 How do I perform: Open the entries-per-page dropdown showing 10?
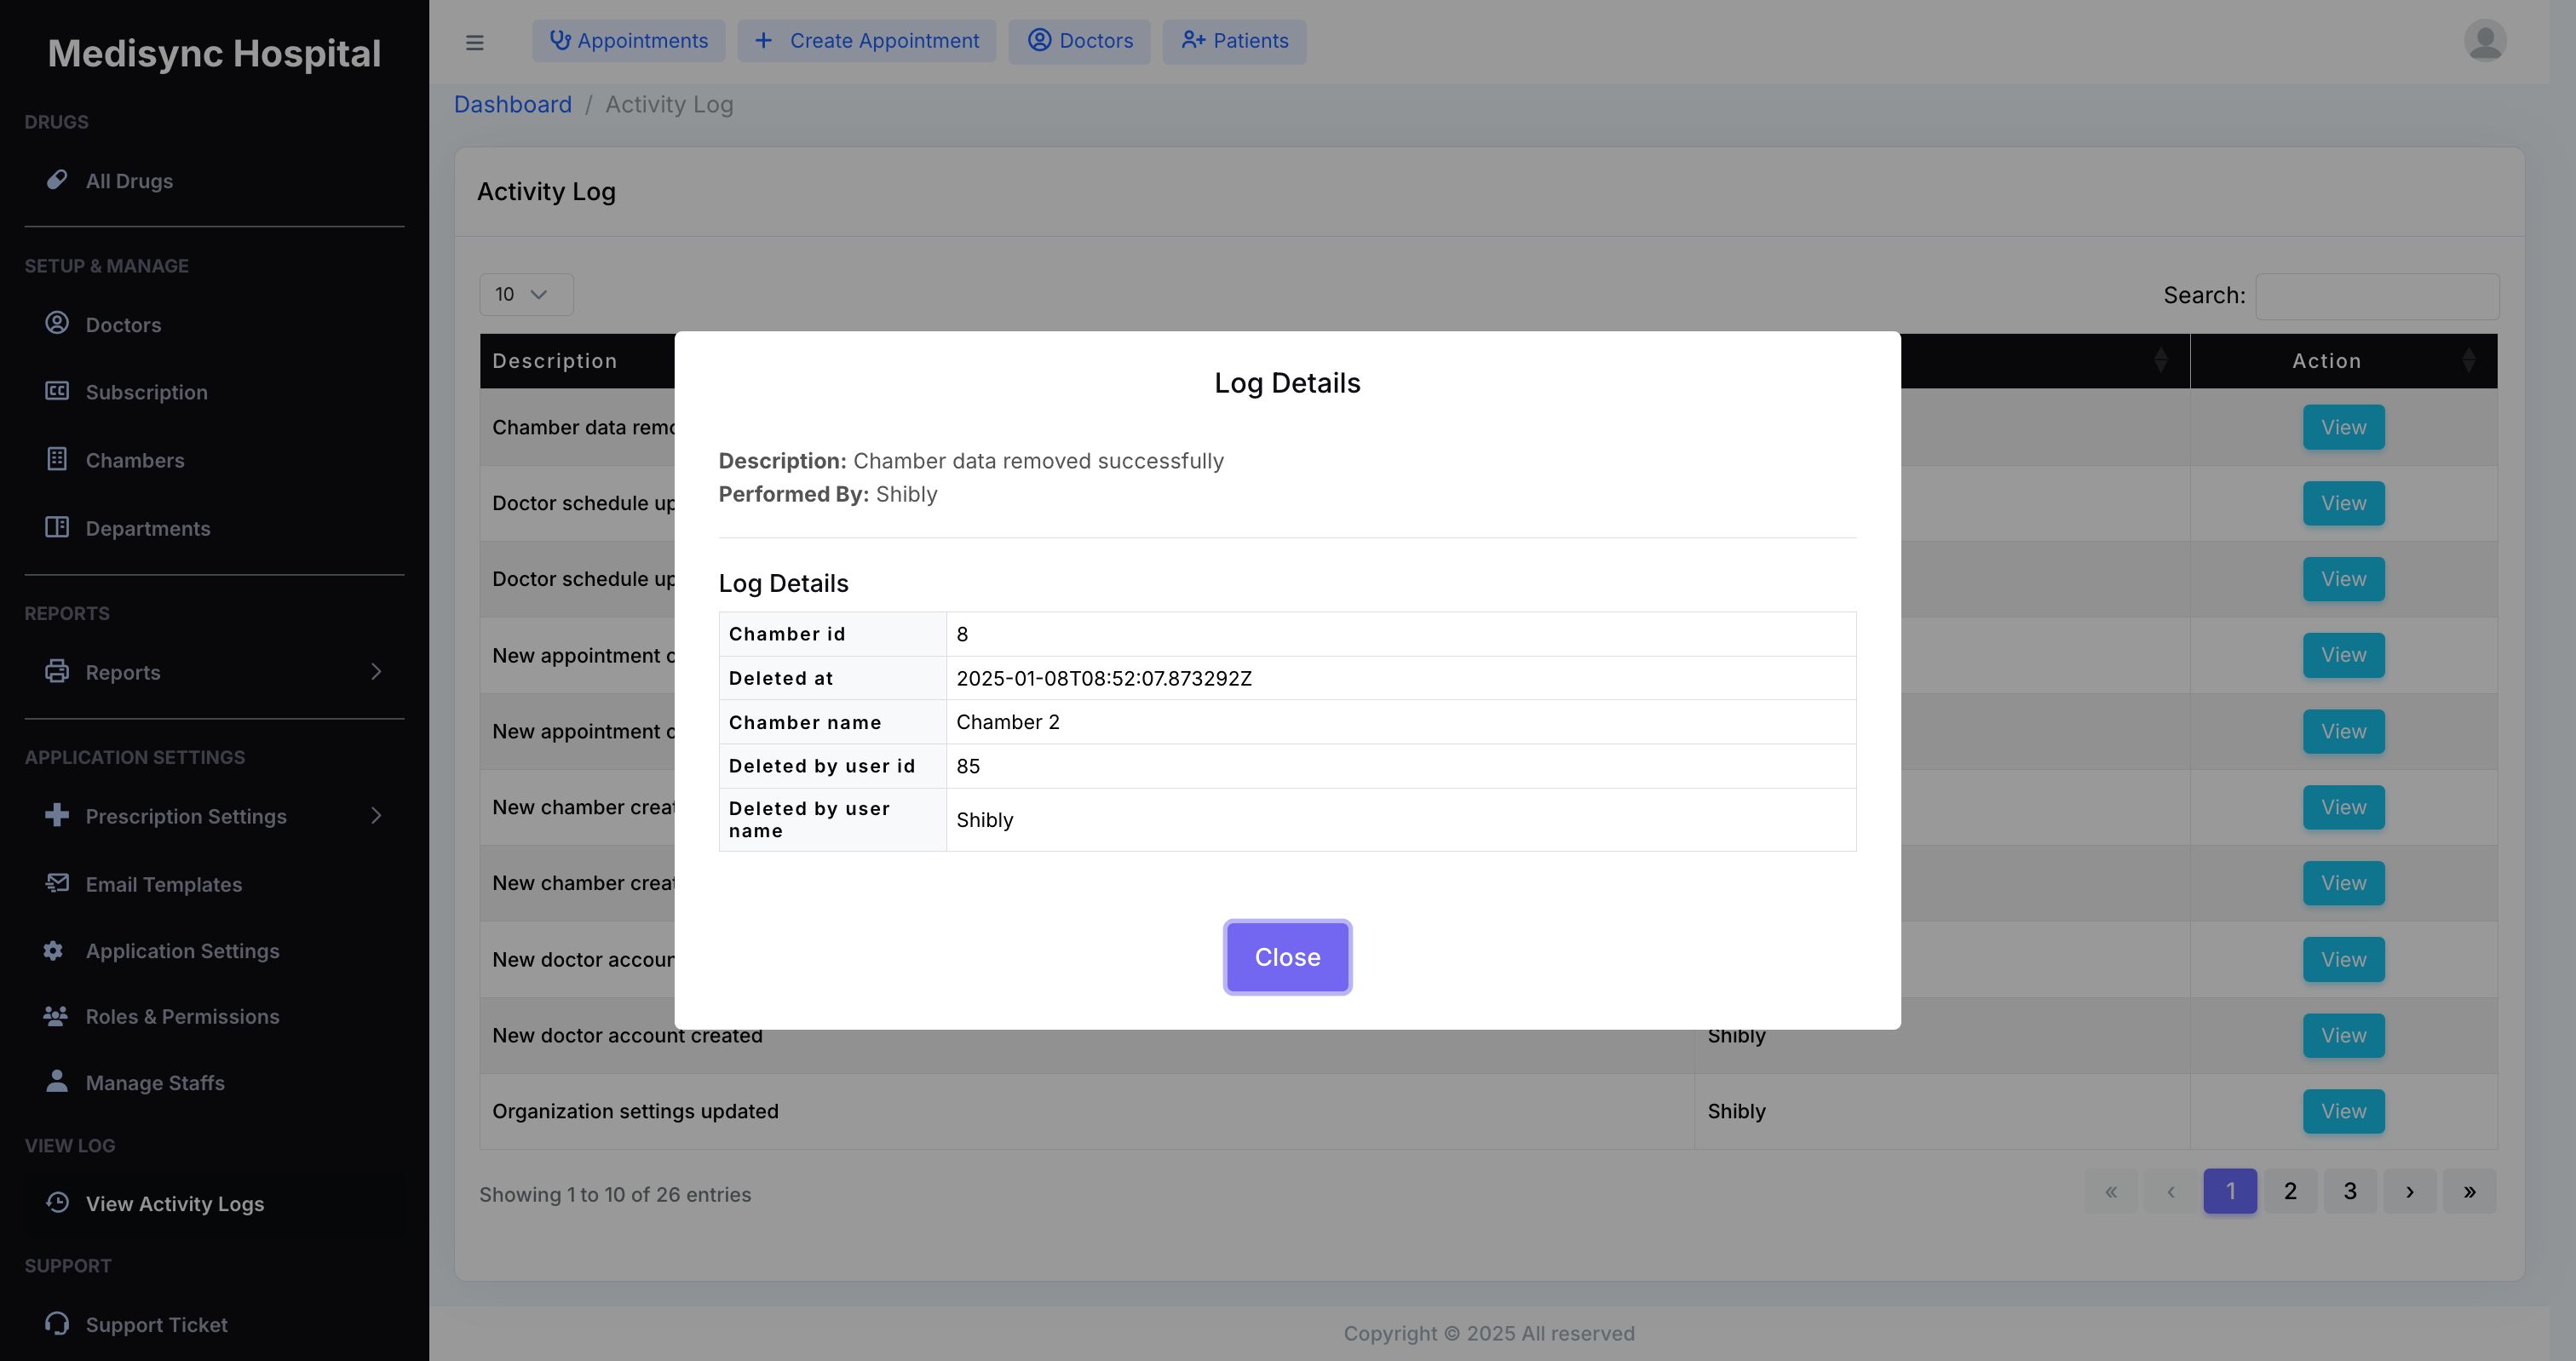tap(525, 294)
